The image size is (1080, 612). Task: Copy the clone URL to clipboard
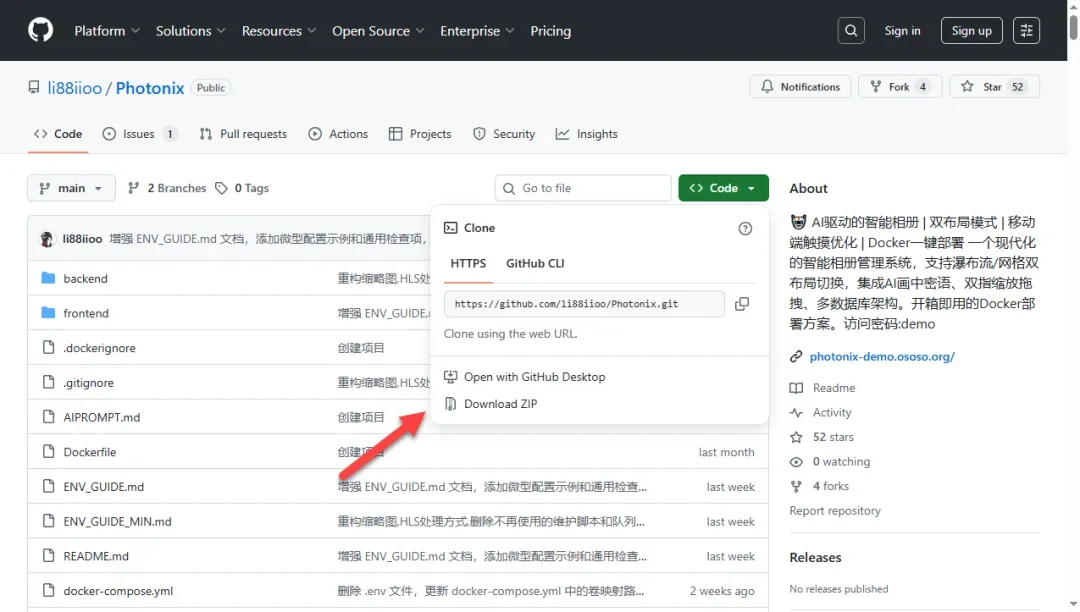[x=742, y=304]
